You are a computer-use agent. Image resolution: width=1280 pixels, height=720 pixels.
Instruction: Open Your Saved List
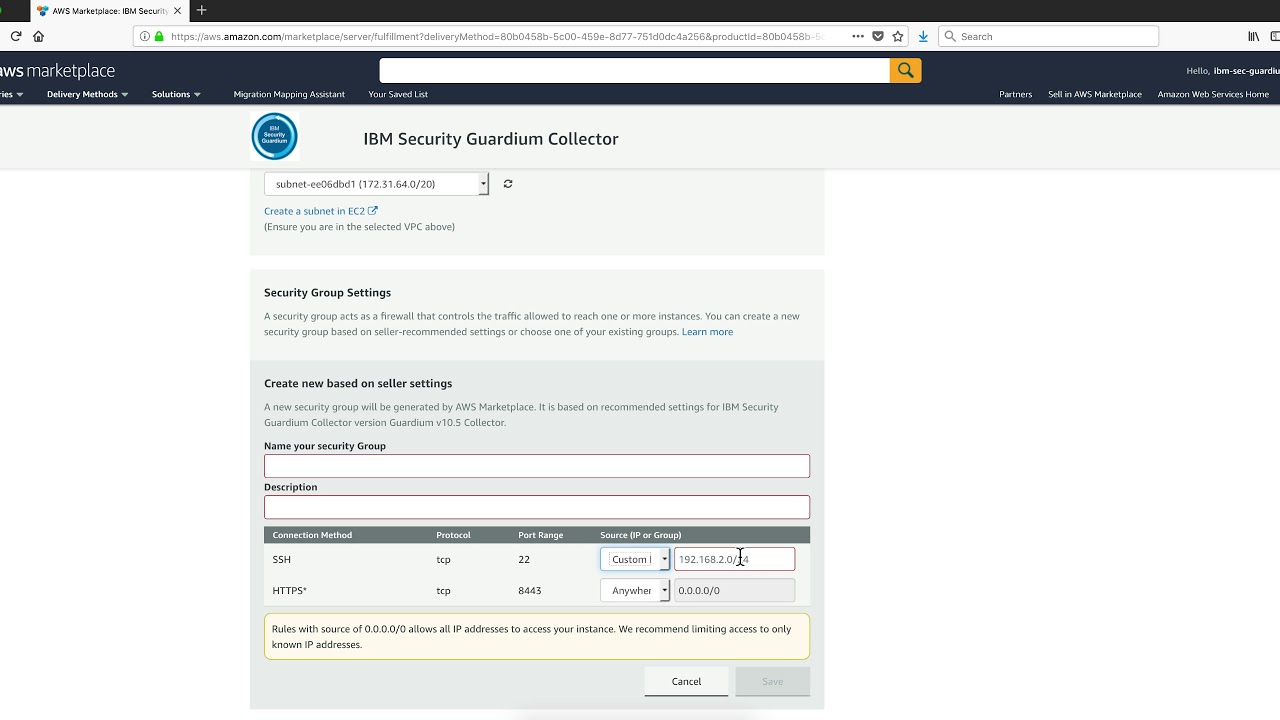(398, 94)
